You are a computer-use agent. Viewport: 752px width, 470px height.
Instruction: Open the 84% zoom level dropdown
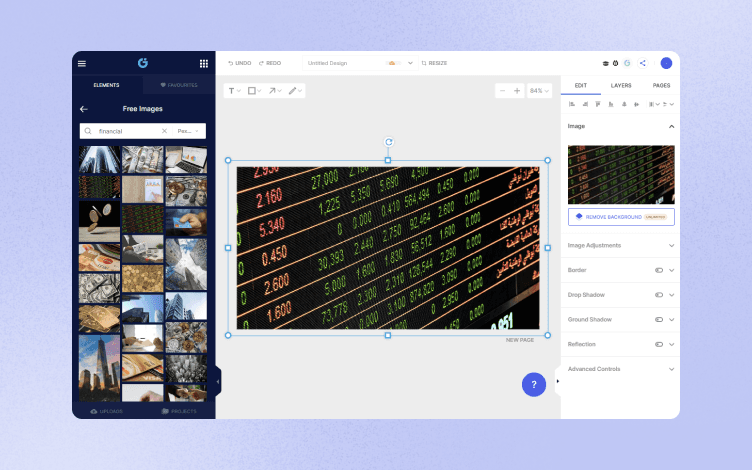[539, 91]
